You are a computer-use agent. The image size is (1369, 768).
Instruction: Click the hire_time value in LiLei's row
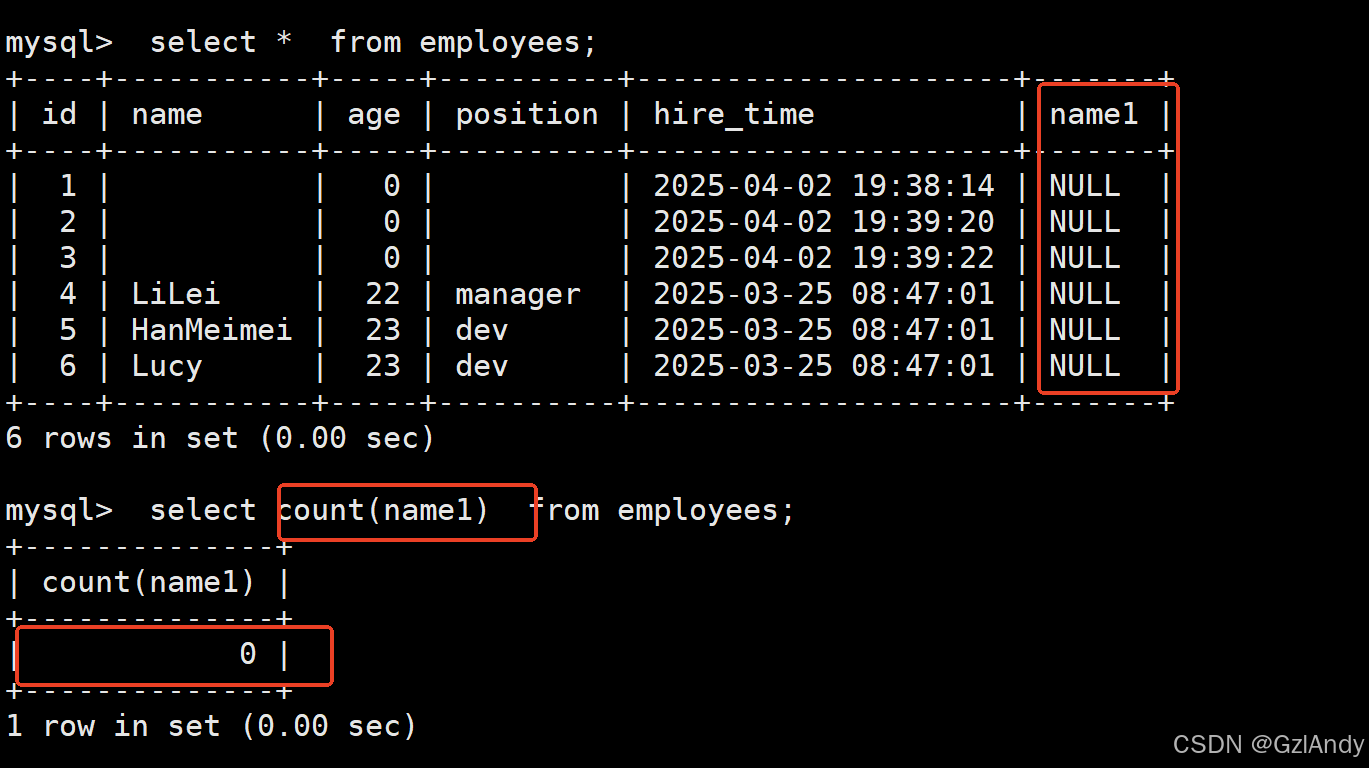tap(824, 294)
